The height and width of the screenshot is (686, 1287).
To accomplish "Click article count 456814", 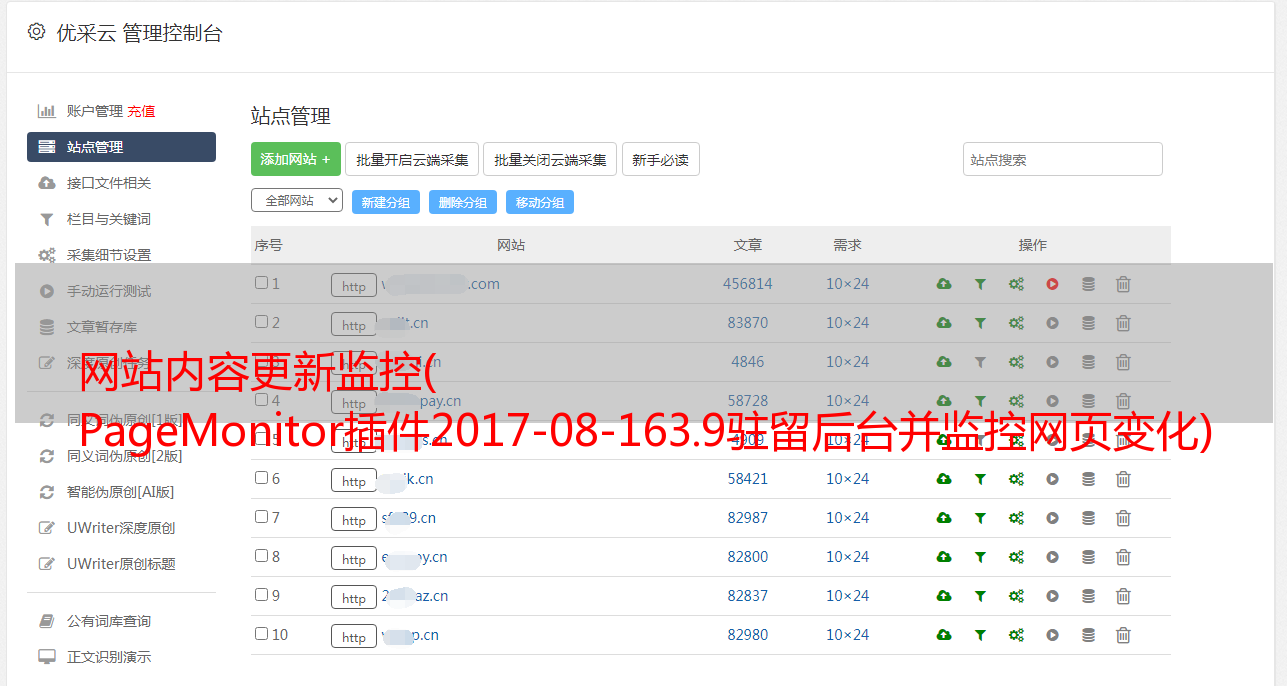I will pos(748,284).
